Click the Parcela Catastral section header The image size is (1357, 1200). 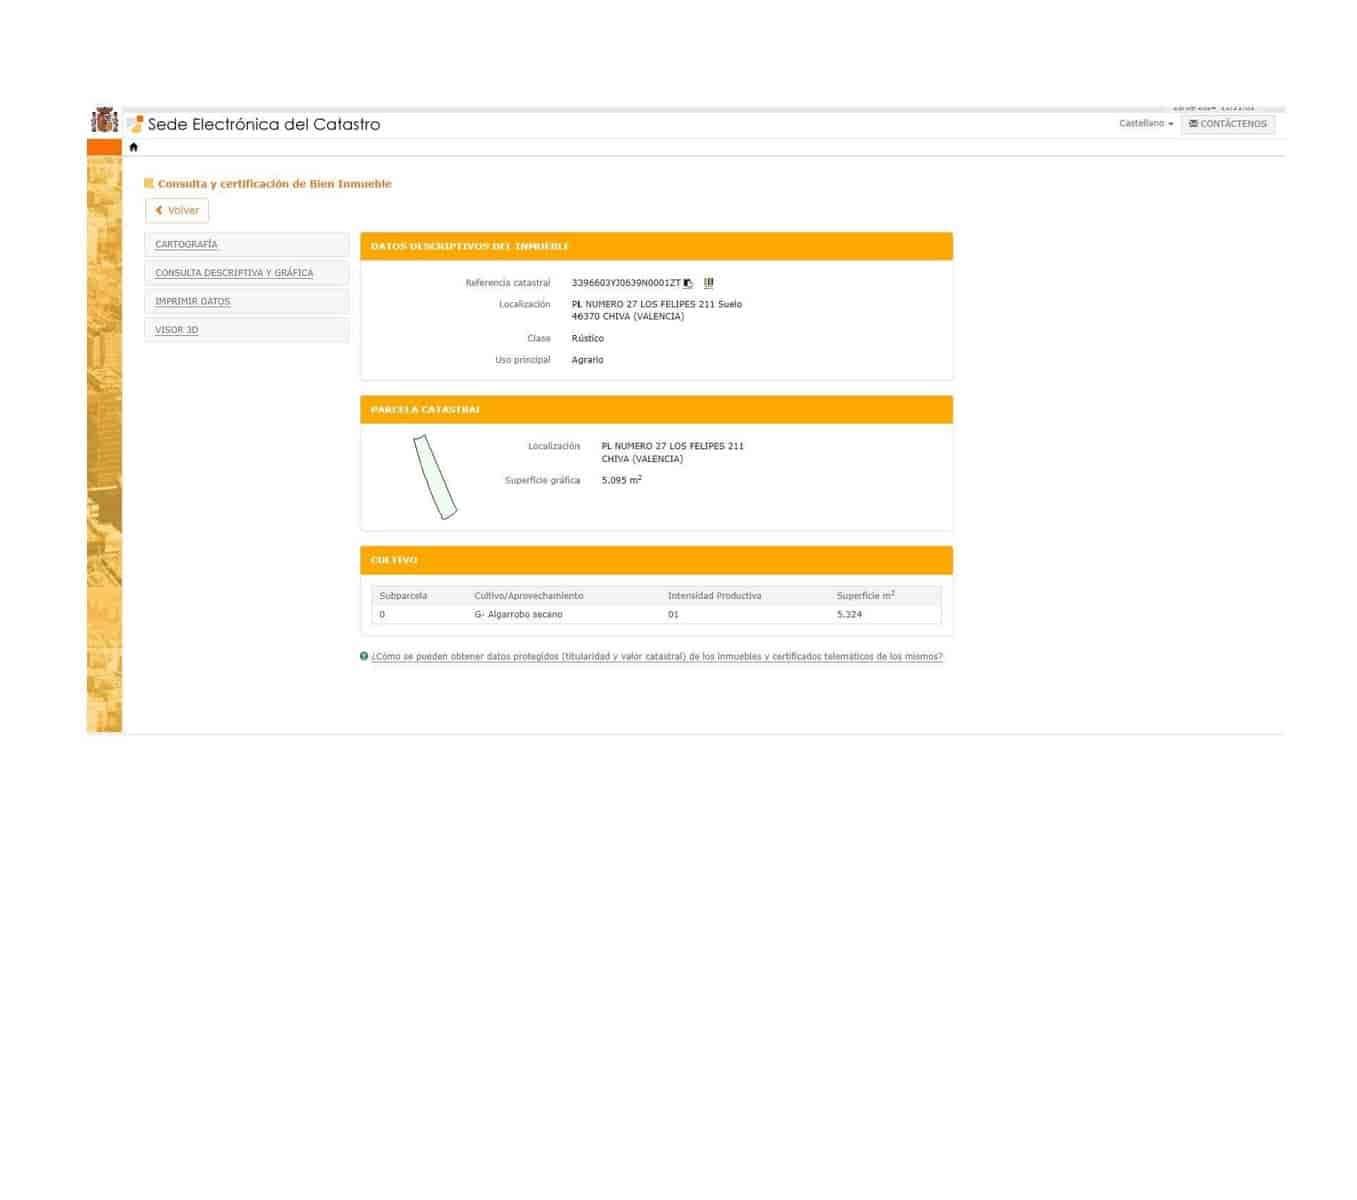pyautogui.click(x=425, y=410)
